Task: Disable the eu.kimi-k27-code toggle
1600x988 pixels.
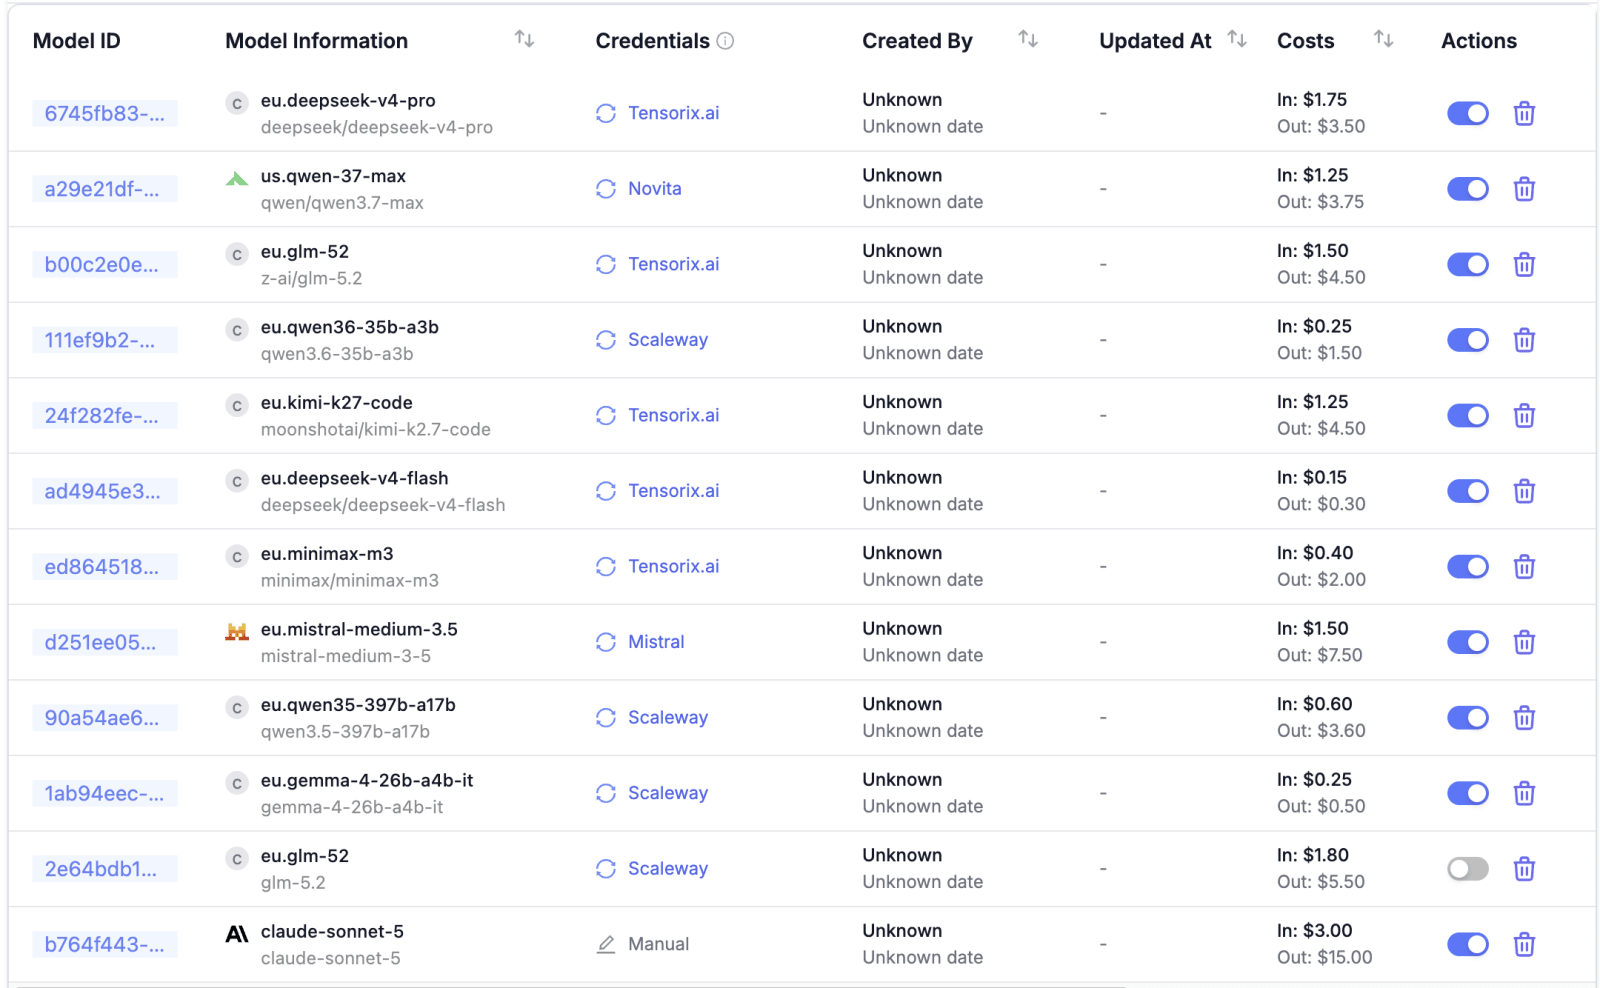Action: 1468,416
